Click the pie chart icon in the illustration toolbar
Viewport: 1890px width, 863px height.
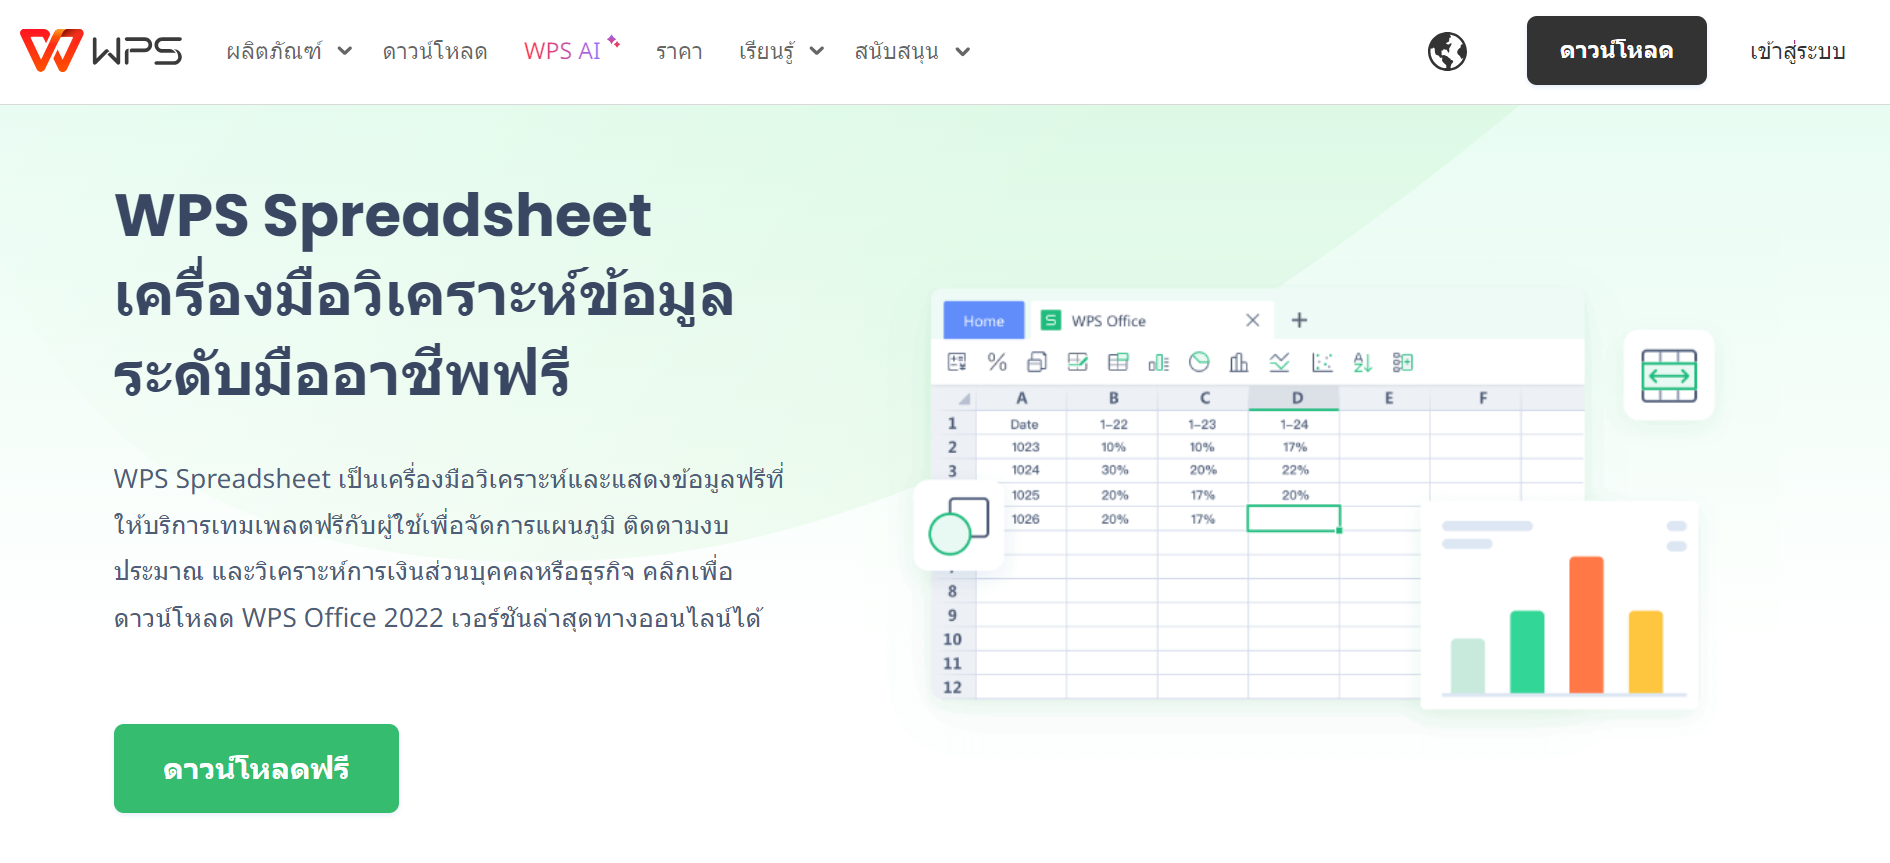[x=1199, y=362]
